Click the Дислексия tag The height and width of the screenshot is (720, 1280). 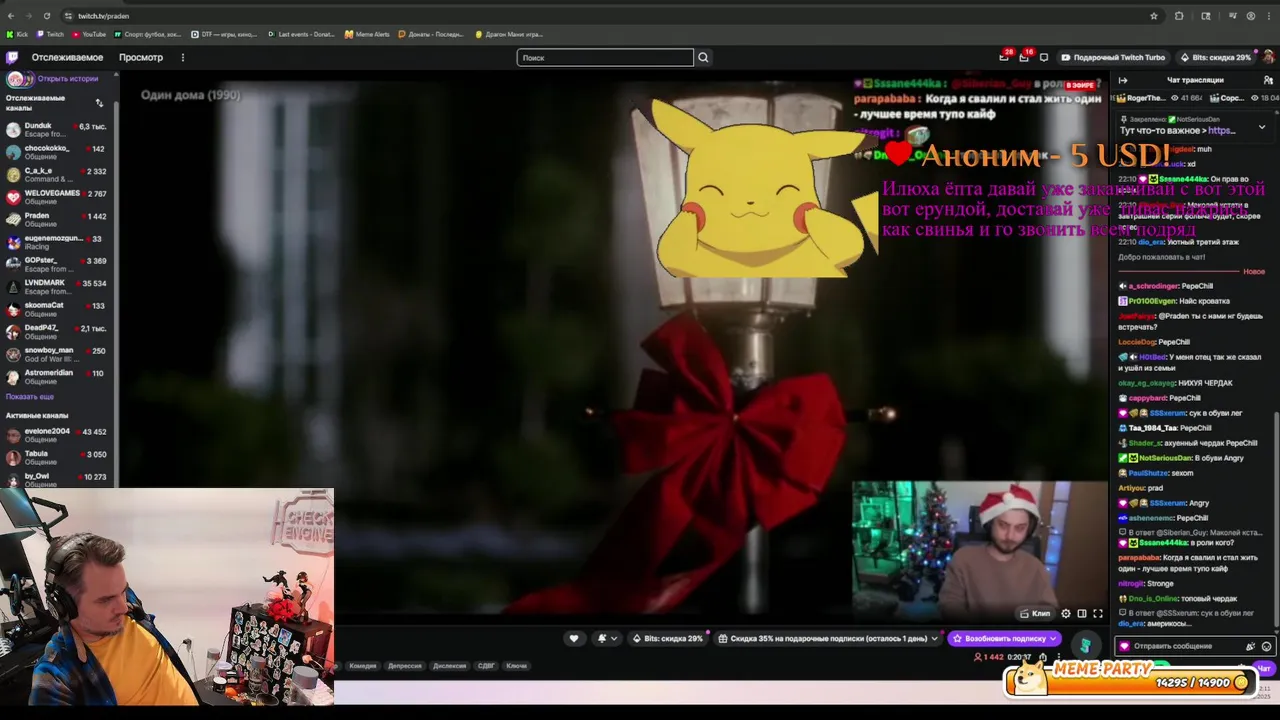click(x=450, y=666)
